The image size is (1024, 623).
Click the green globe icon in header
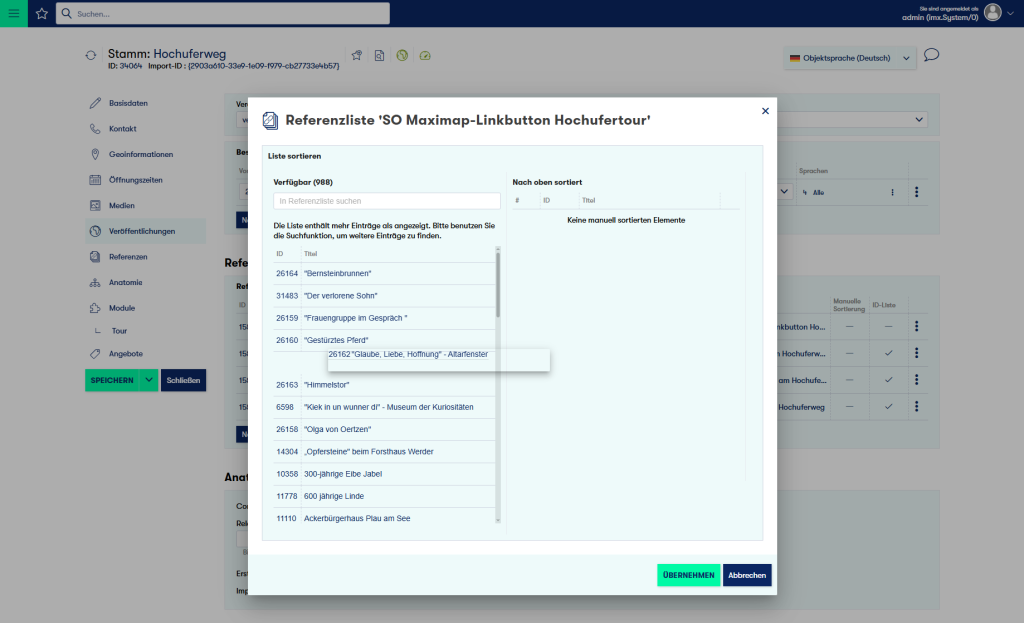point(402,56)
